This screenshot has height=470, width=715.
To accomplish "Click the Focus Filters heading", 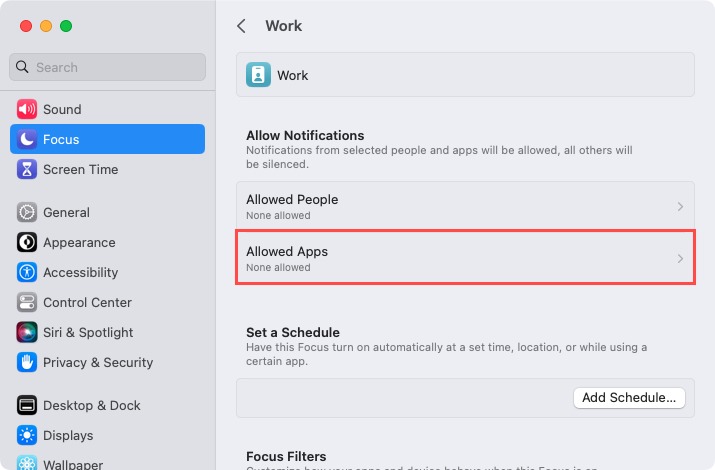I will pos(286,456).
